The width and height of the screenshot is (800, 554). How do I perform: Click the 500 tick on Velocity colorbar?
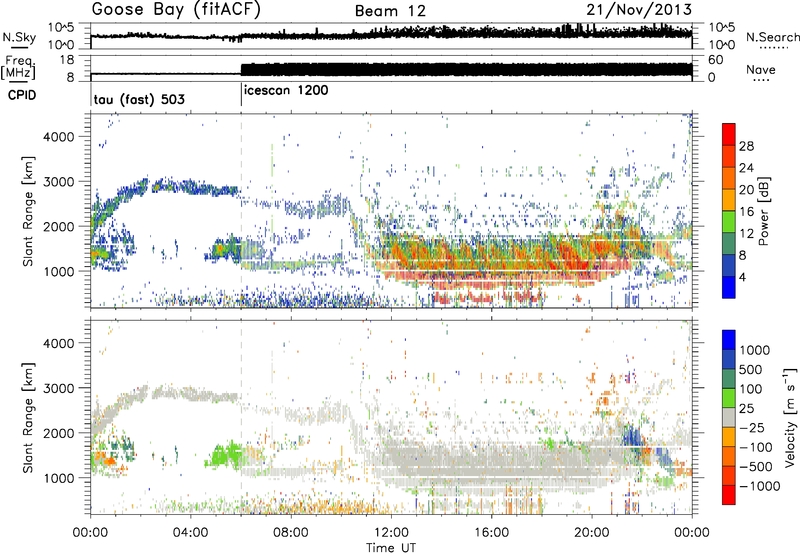coord(751,370)
